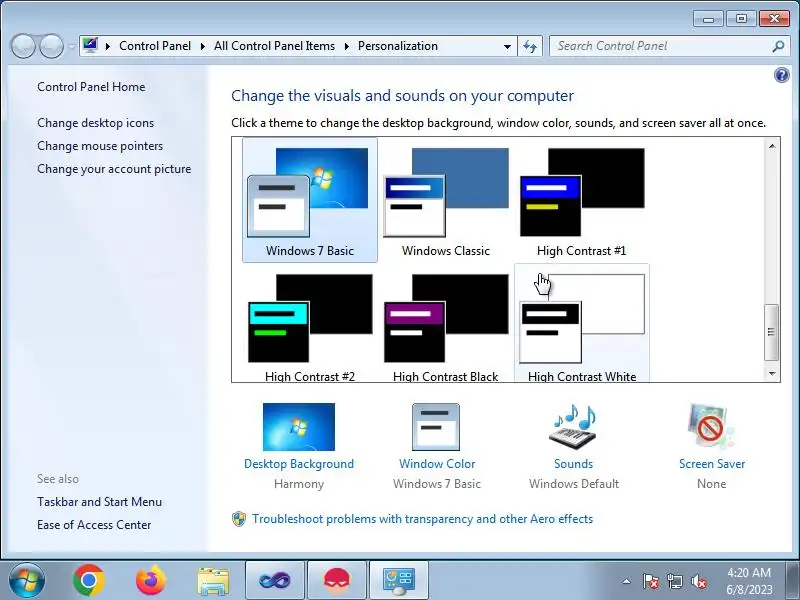Click the Window Color link text
This screenshot has height=600, width=800.
437,464
